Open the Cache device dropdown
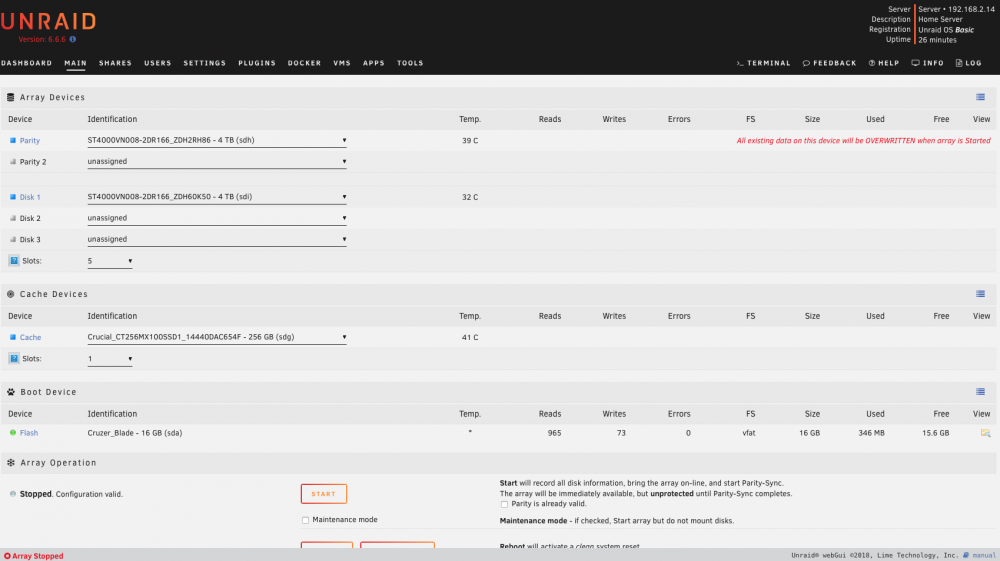Image resolution: width=1000 pixels, height=561 pixels. [217, 337]
